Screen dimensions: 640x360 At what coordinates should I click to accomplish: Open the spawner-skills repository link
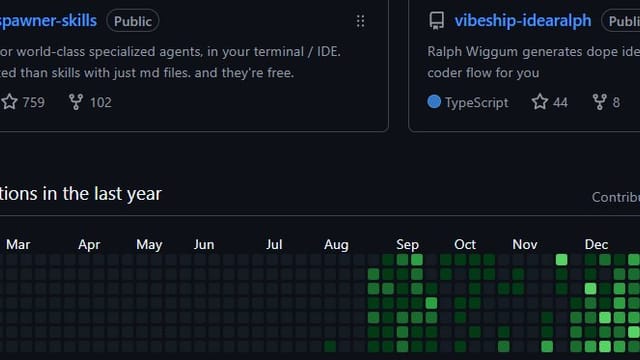click(x=48, y=20)
